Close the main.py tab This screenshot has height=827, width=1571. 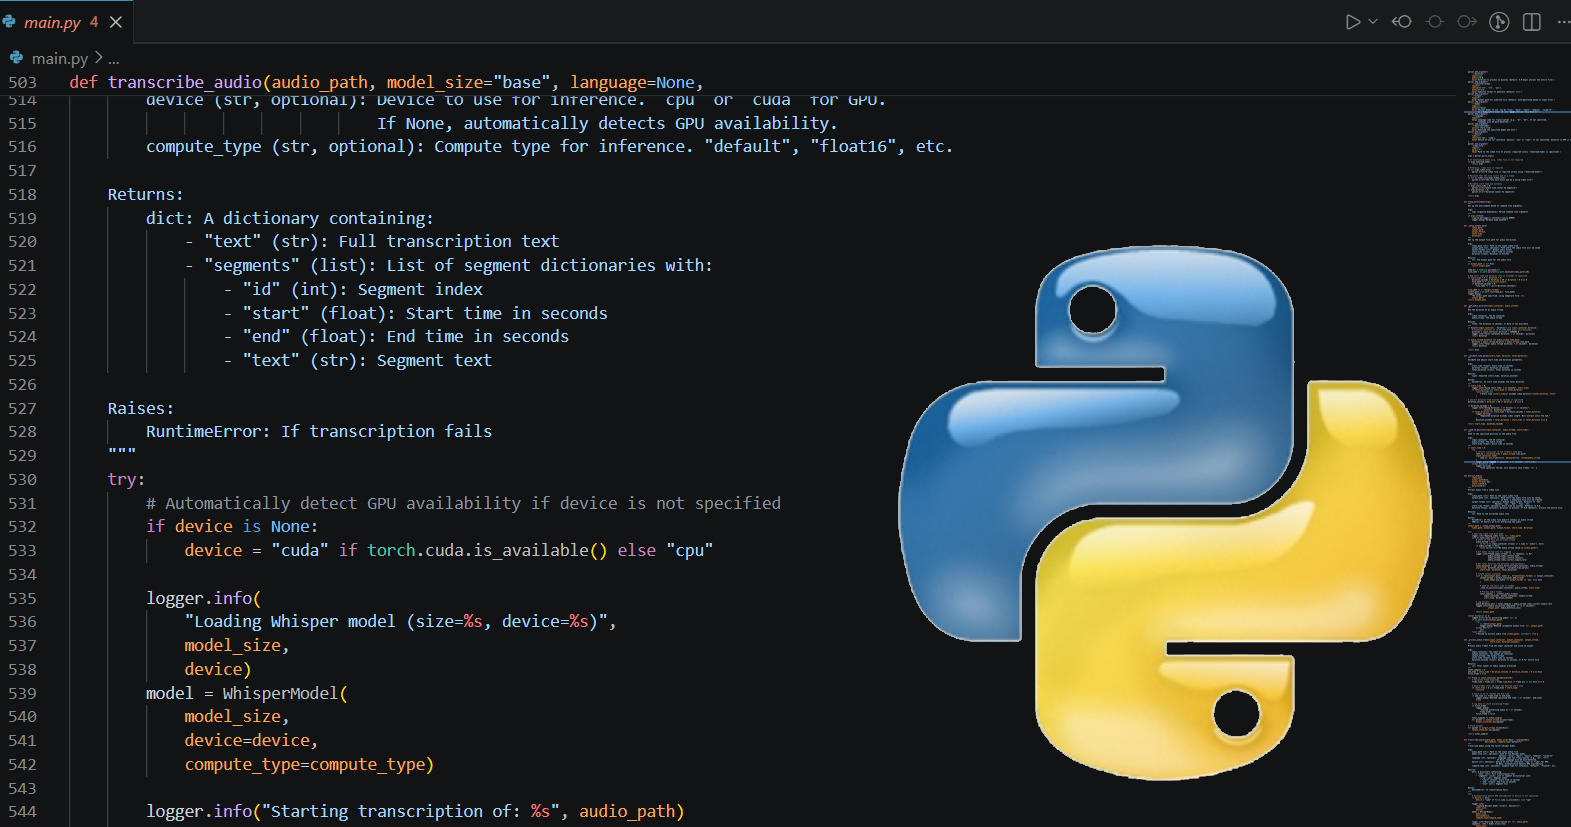pyautogui.click(x=116, y=22)
